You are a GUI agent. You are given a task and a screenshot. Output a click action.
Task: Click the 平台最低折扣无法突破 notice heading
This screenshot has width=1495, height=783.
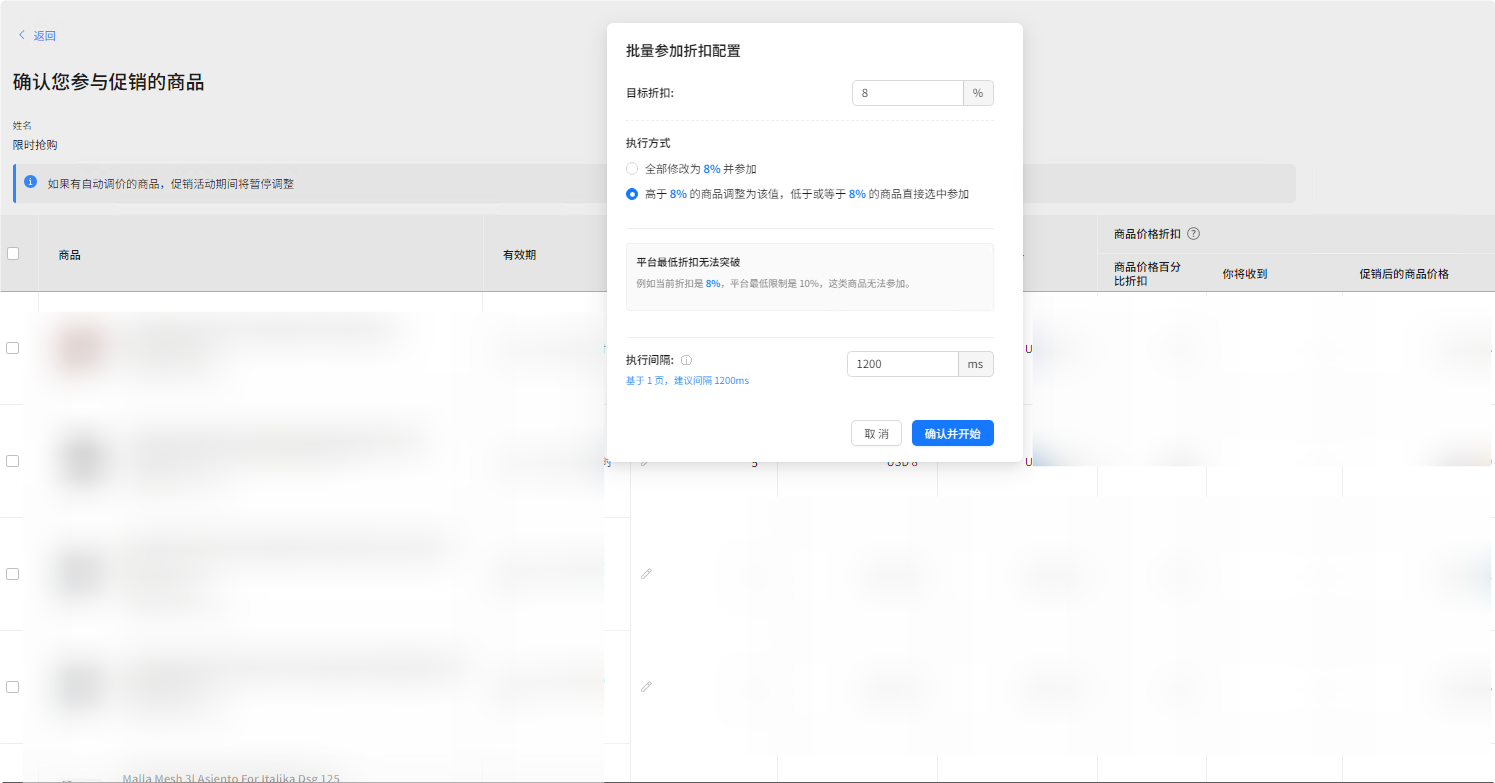pos(688,262)
